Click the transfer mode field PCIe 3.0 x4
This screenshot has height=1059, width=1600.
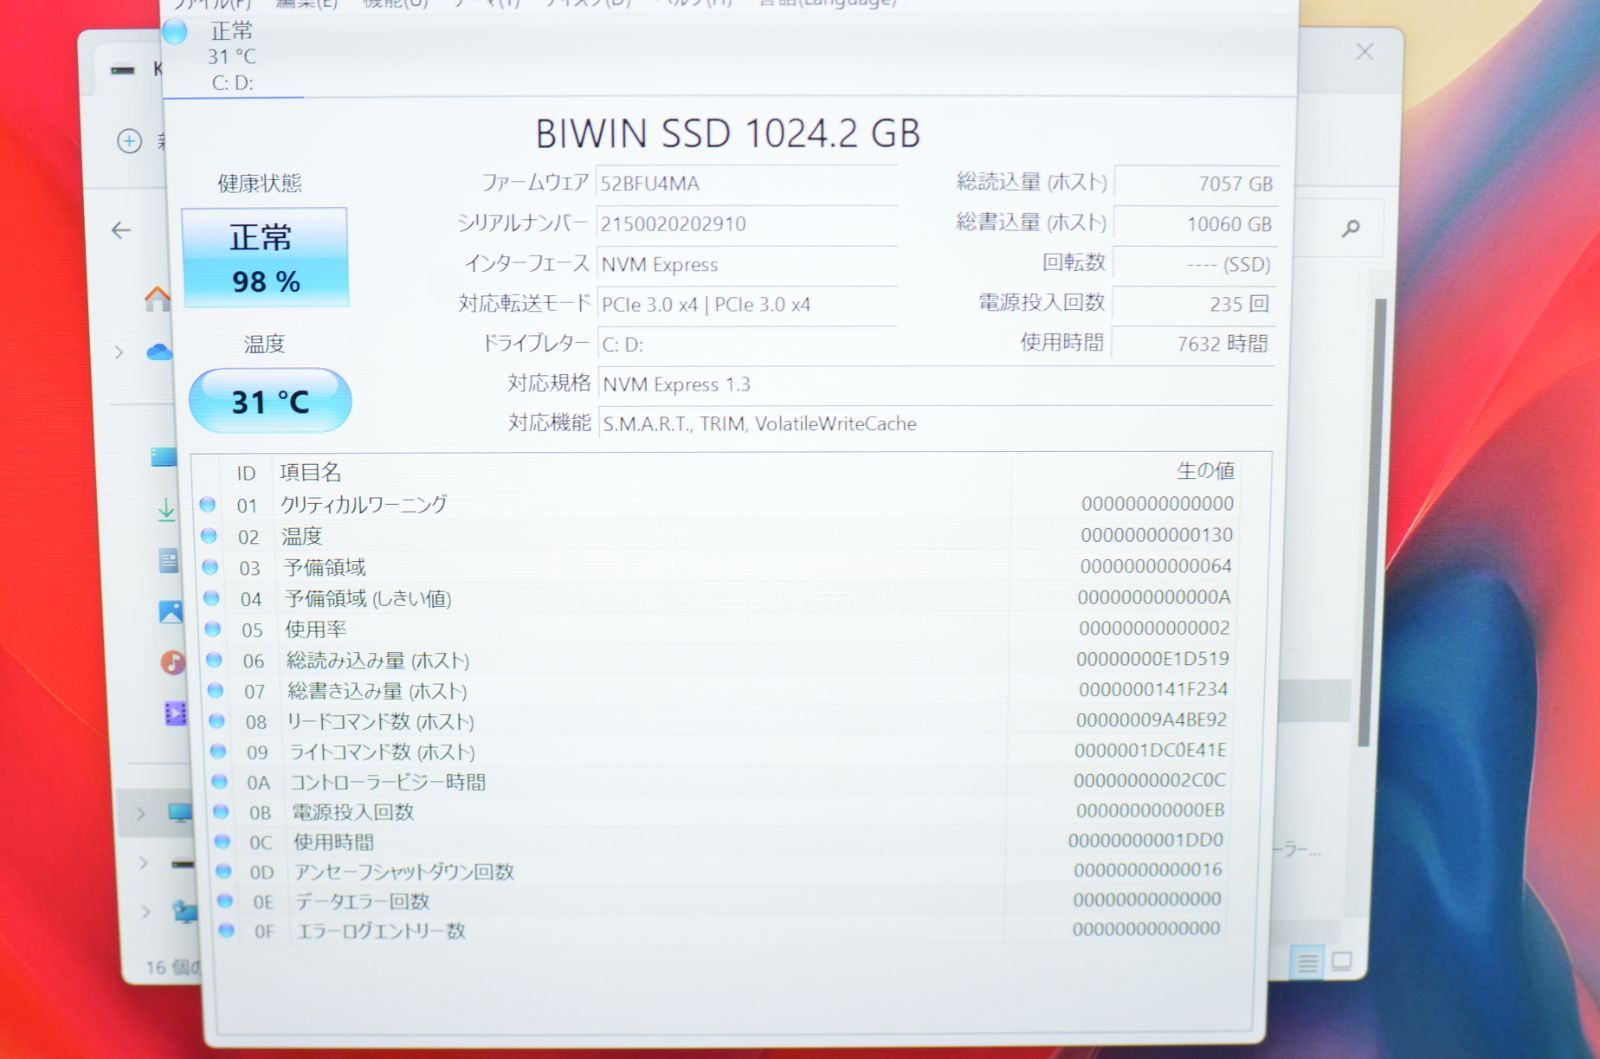coord(746,304)
